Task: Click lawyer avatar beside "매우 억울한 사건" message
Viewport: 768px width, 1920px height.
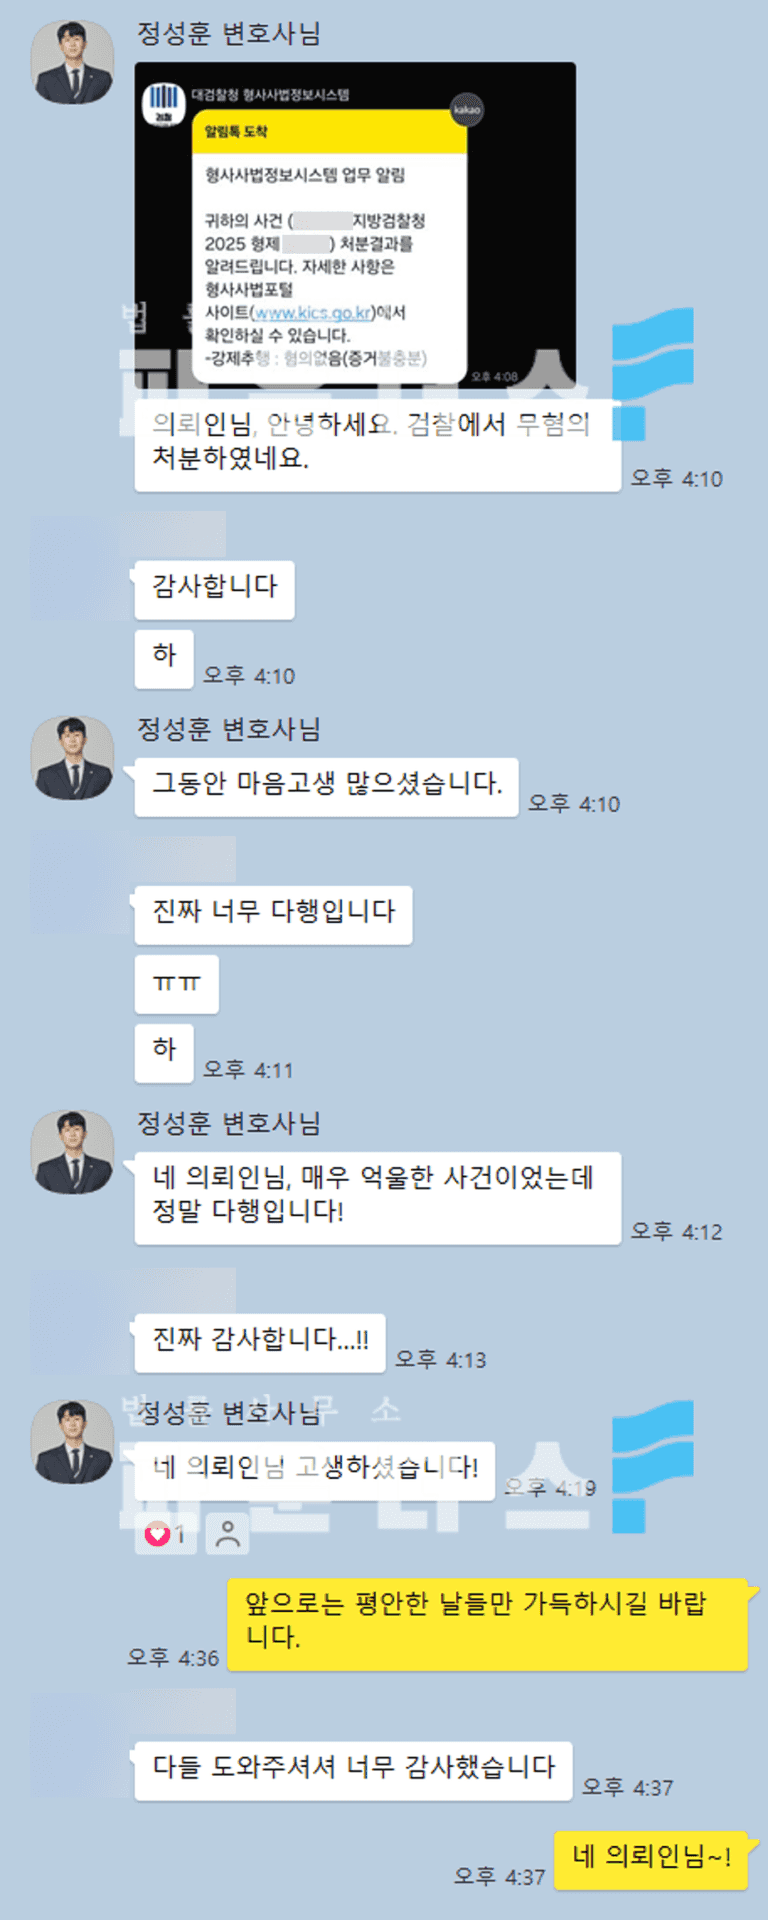Action: (x=72, y=1151)
